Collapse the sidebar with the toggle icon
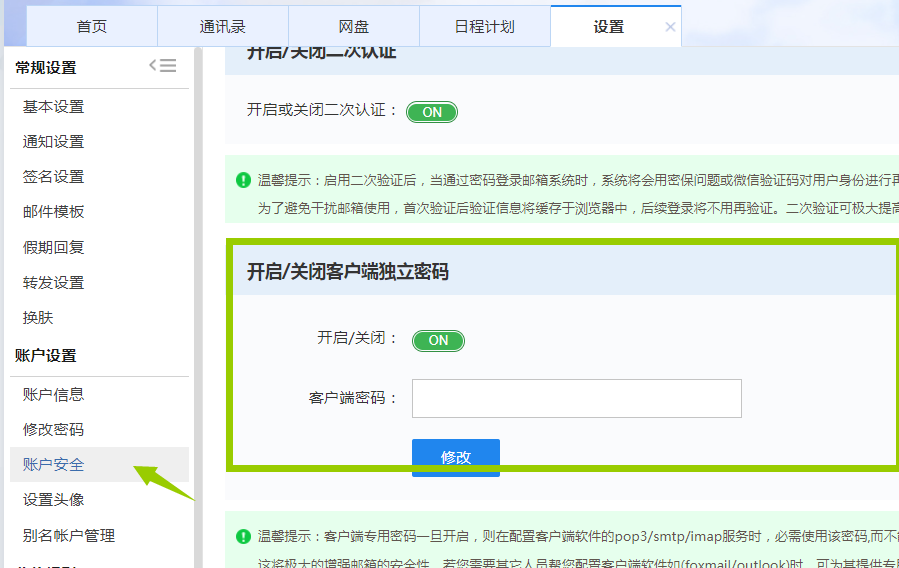The width and height of the screenshot is (899, 568). pyautogui.click(x=163, y=66)
